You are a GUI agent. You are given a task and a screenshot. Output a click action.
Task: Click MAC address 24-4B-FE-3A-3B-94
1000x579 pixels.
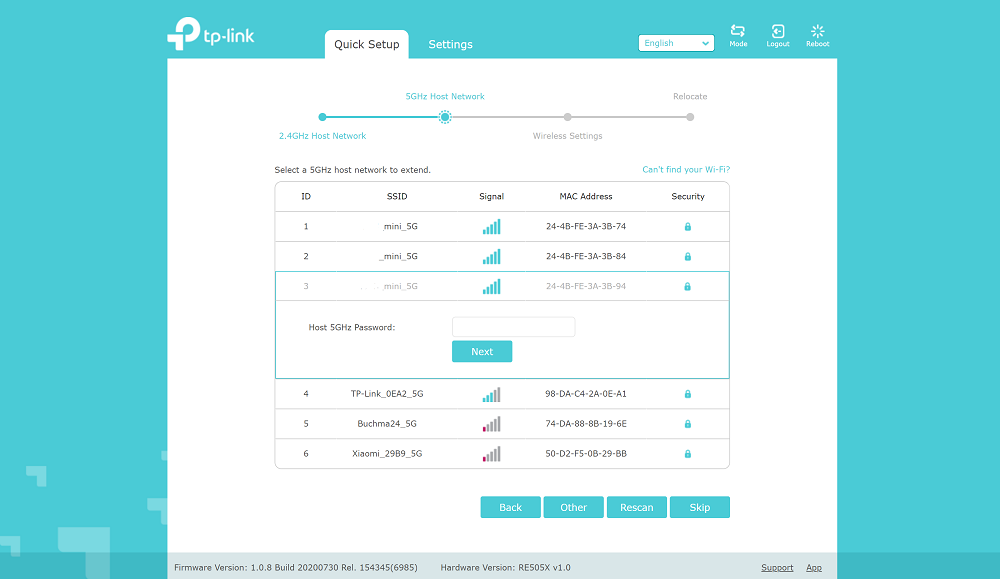585,286
